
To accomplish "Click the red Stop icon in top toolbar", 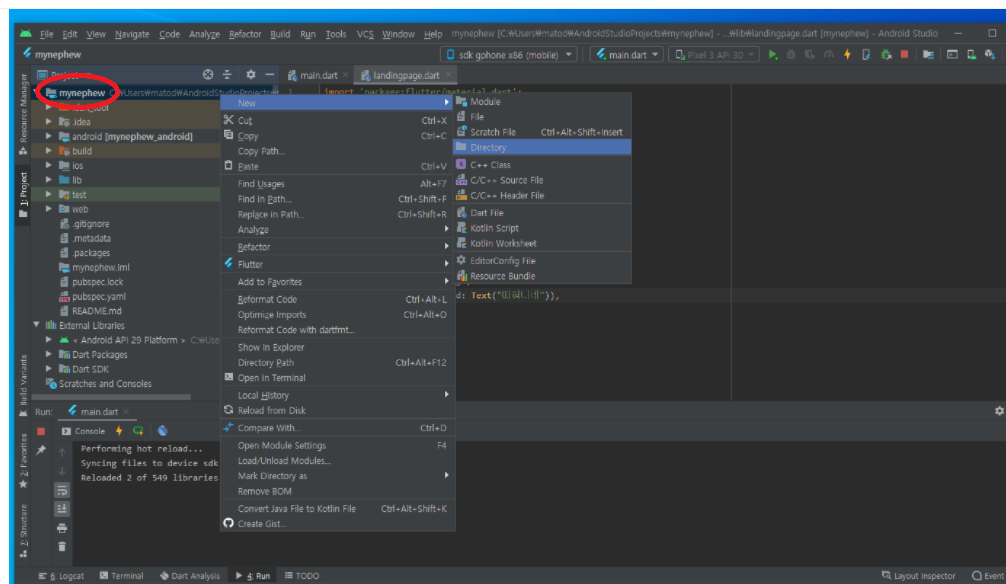I will coord(904,55).
